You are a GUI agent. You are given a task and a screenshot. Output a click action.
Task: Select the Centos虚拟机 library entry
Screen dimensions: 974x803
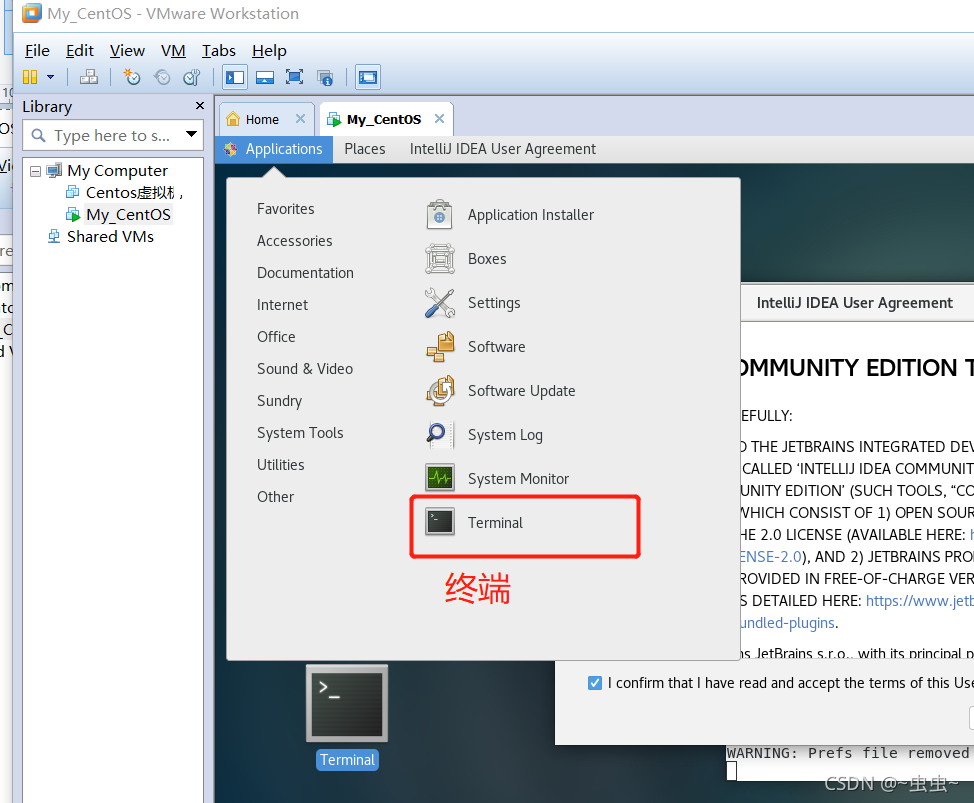click(x=134, y=193)
